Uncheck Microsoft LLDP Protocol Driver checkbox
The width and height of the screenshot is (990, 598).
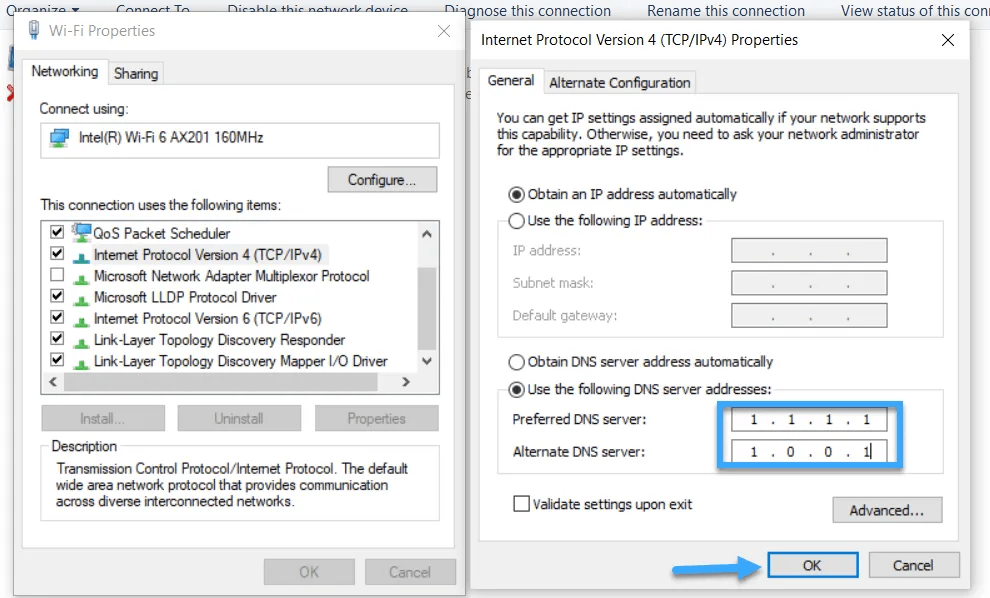57,296
